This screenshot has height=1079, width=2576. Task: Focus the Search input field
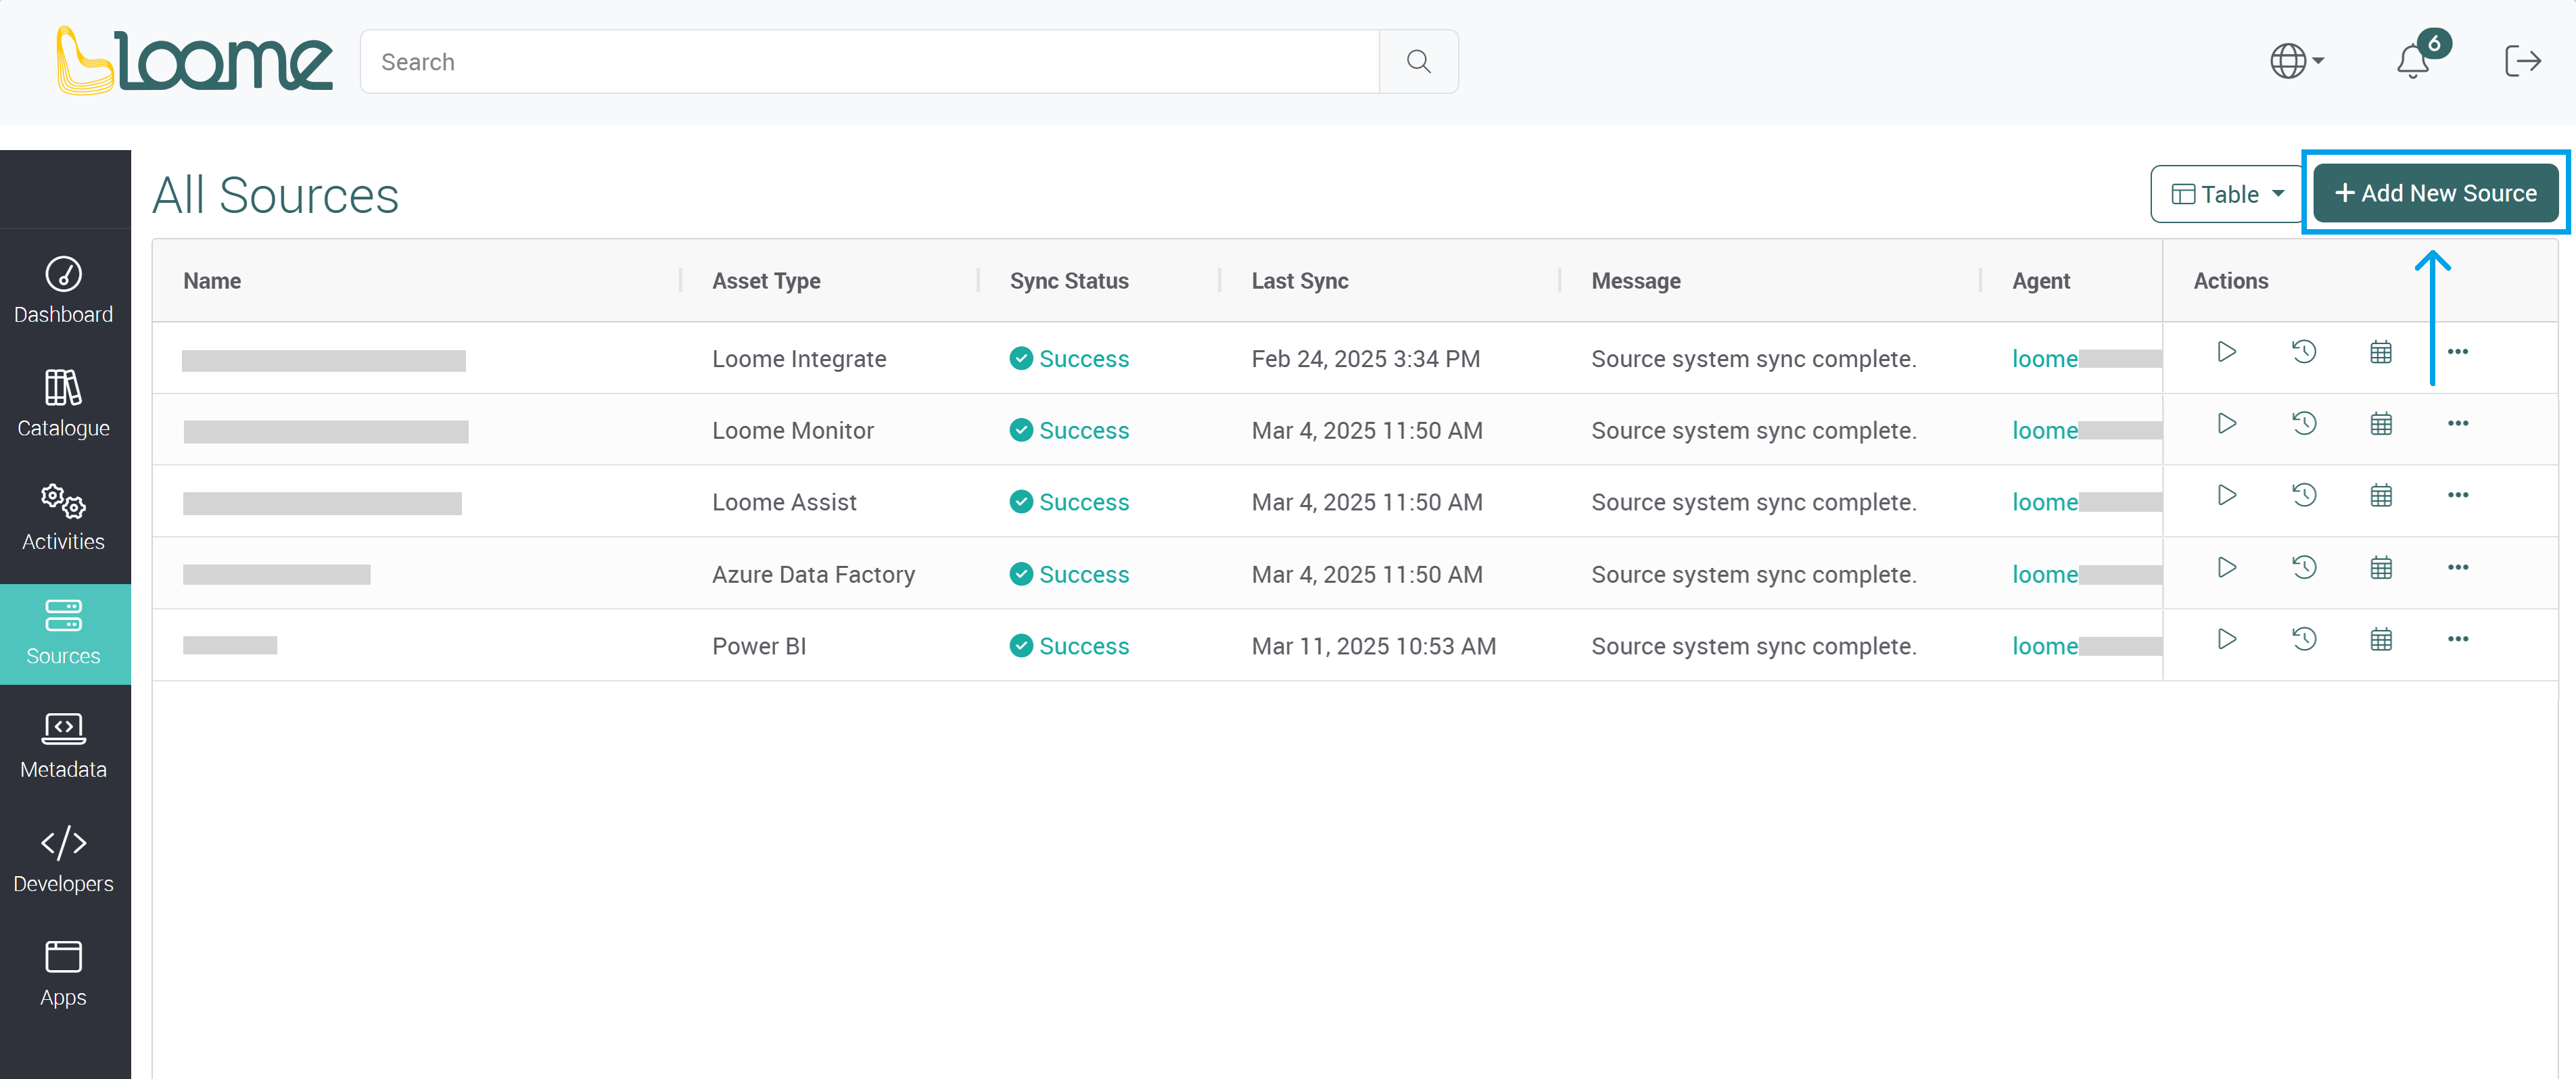click(x=869, y=61)
